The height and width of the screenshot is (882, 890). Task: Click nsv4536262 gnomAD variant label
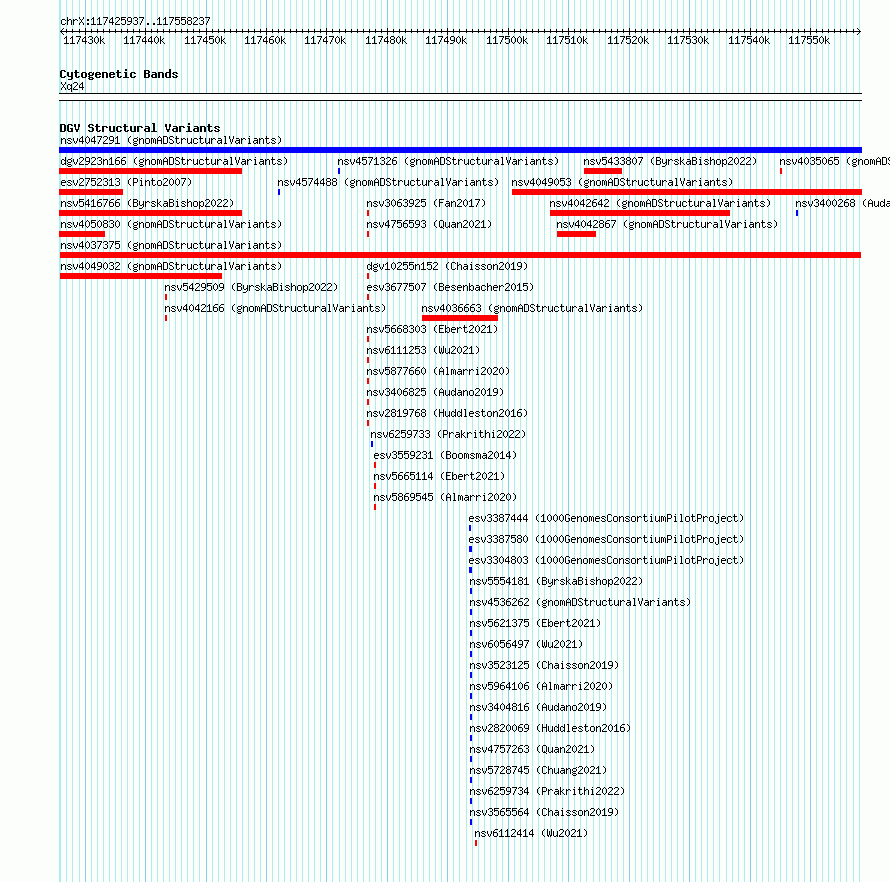point(580,602)
